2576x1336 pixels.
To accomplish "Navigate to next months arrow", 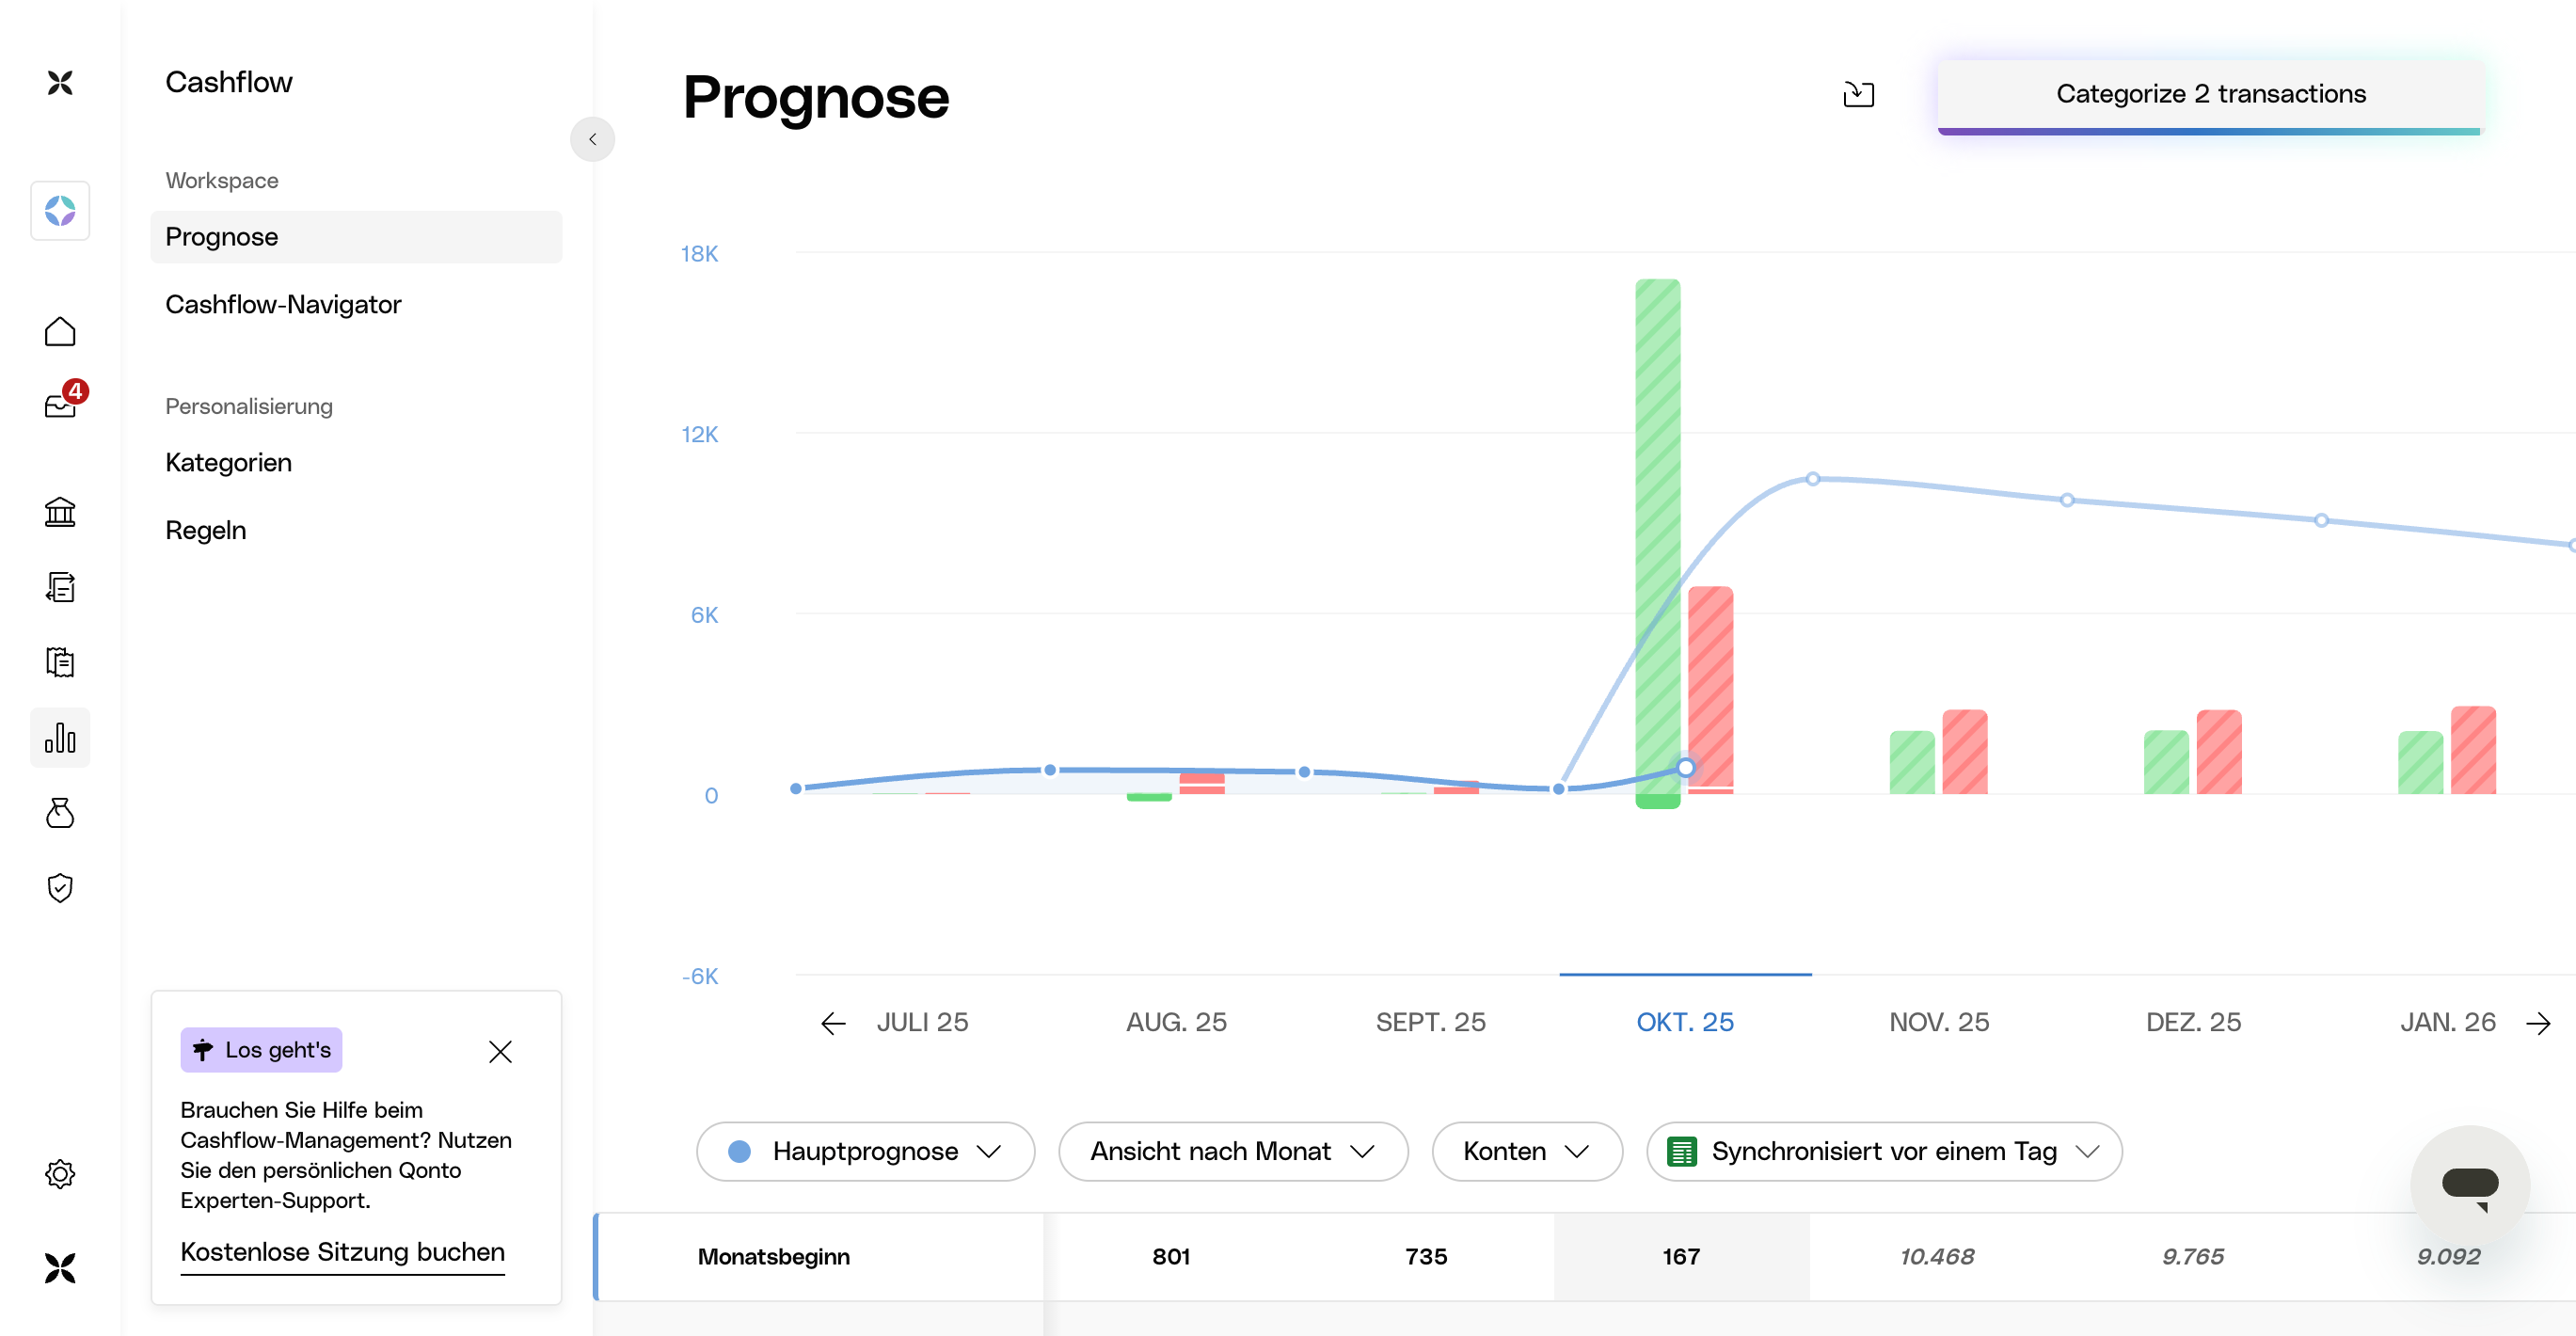I will tap(2538, 1023).
